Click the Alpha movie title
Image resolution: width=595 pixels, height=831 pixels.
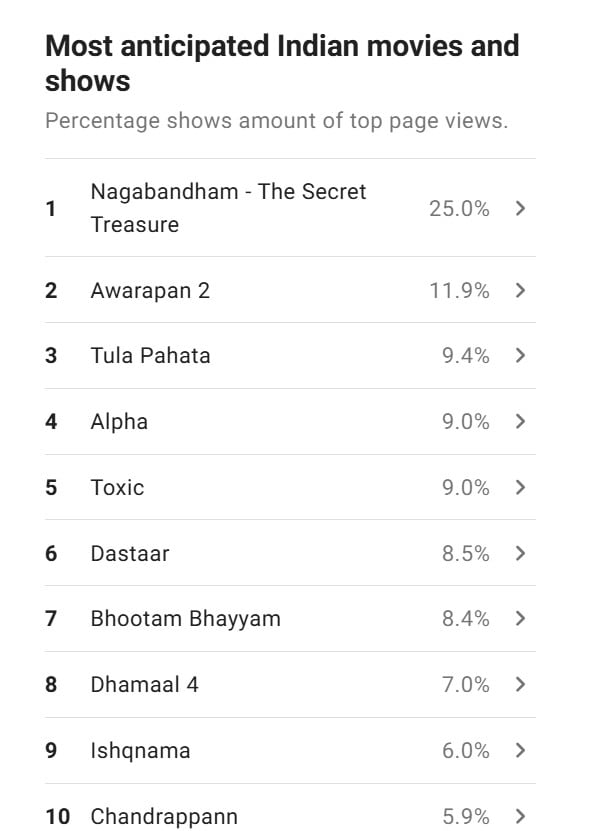pyautogui.click(x=119, y=422)
